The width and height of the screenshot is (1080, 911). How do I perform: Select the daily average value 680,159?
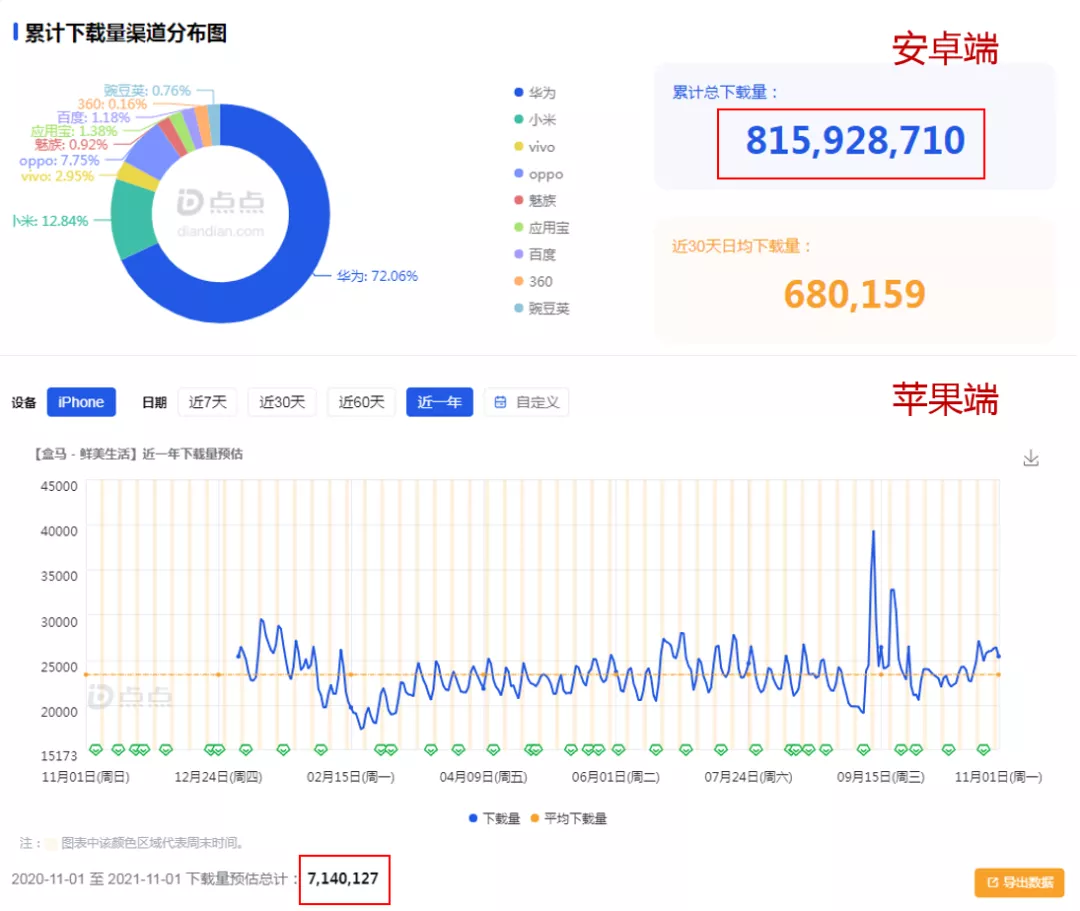[855, 294]
